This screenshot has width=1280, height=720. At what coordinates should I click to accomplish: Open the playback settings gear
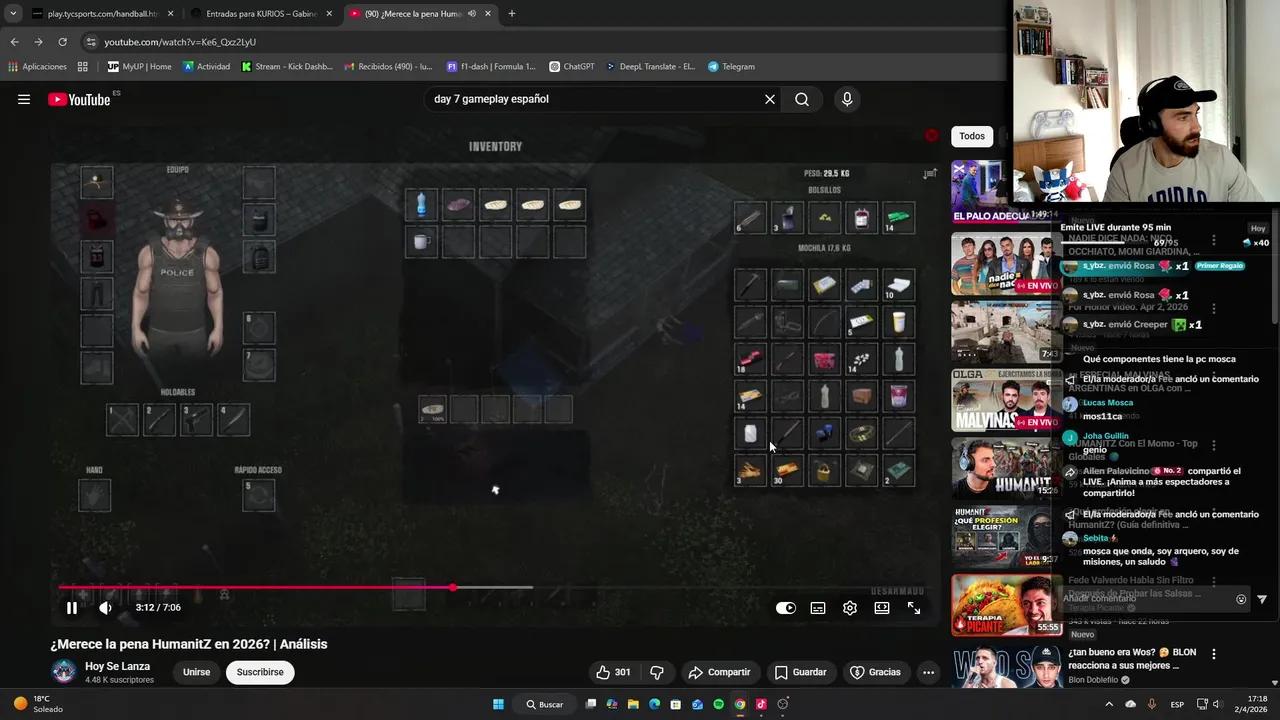[x=850, y=607]
